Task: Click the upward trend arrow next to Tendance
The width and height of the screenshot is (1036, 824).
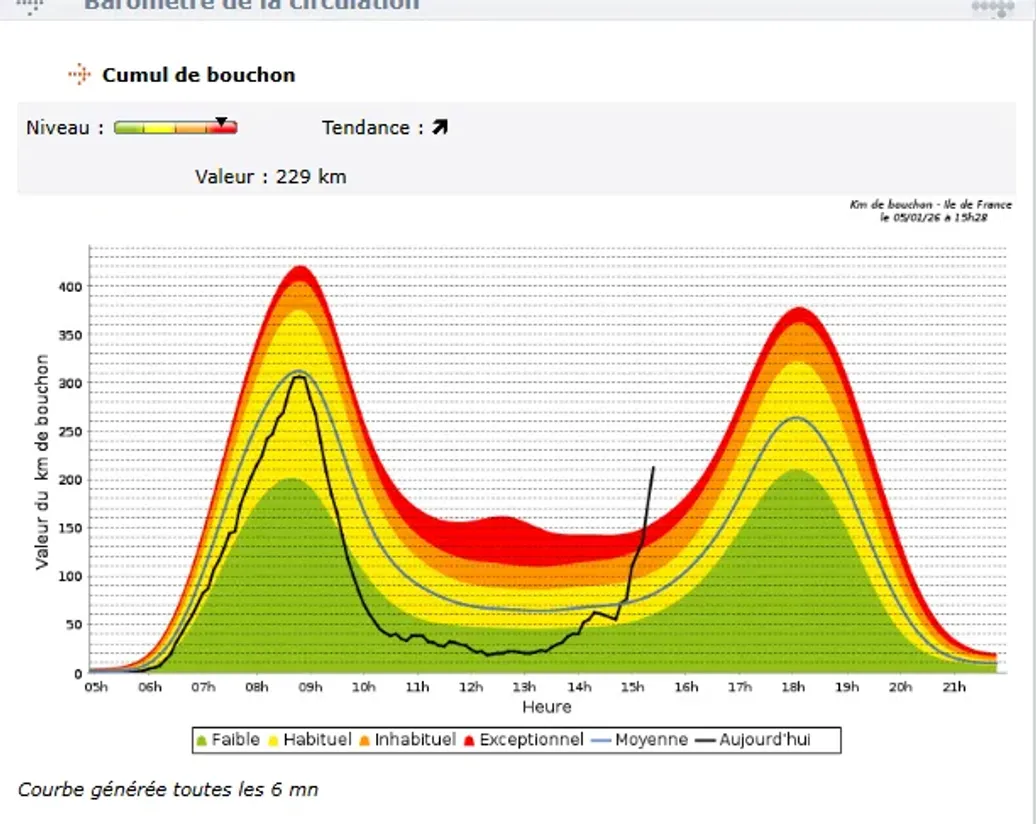Action: tap(440, 128)
